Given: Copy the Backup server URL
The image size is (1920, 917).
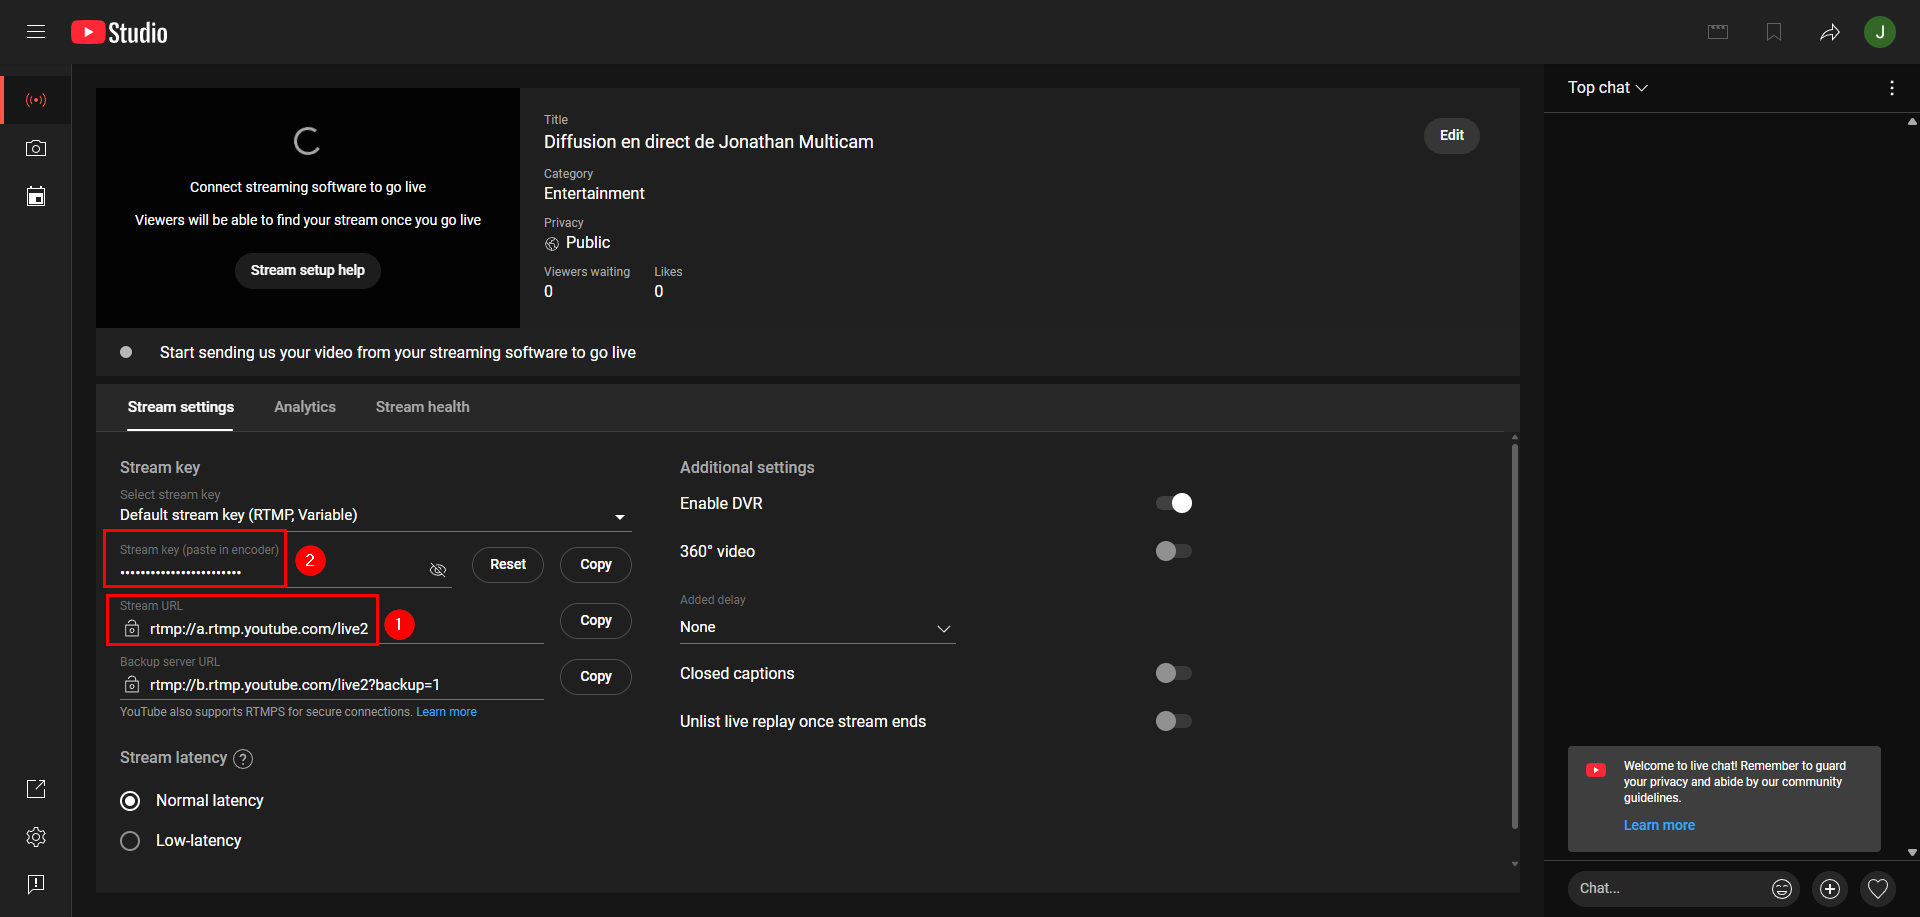Looking at the screenshot, I should click(x=596, y=676).
